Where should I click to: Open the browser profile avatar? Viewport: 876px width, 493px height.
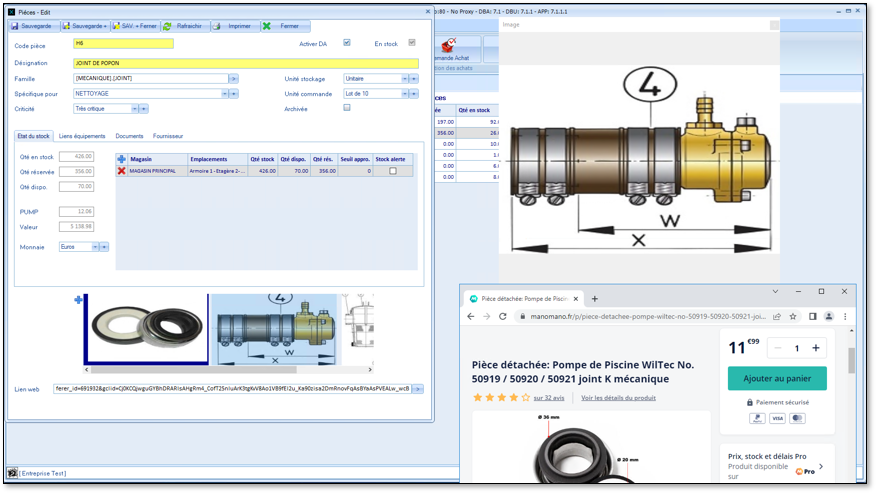coord(829,316)
